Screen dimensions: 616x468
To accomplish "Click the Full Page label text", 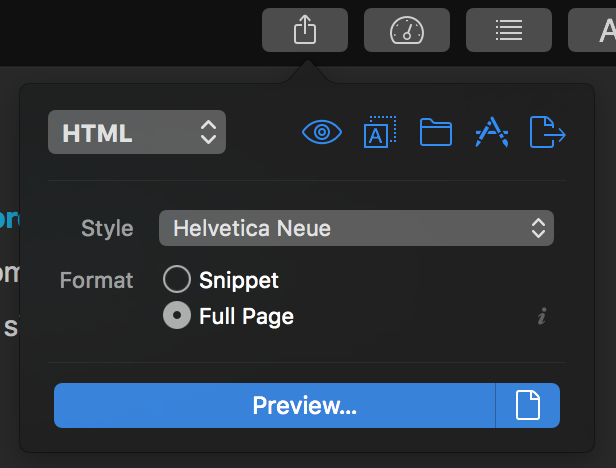I will coord(246,316).
